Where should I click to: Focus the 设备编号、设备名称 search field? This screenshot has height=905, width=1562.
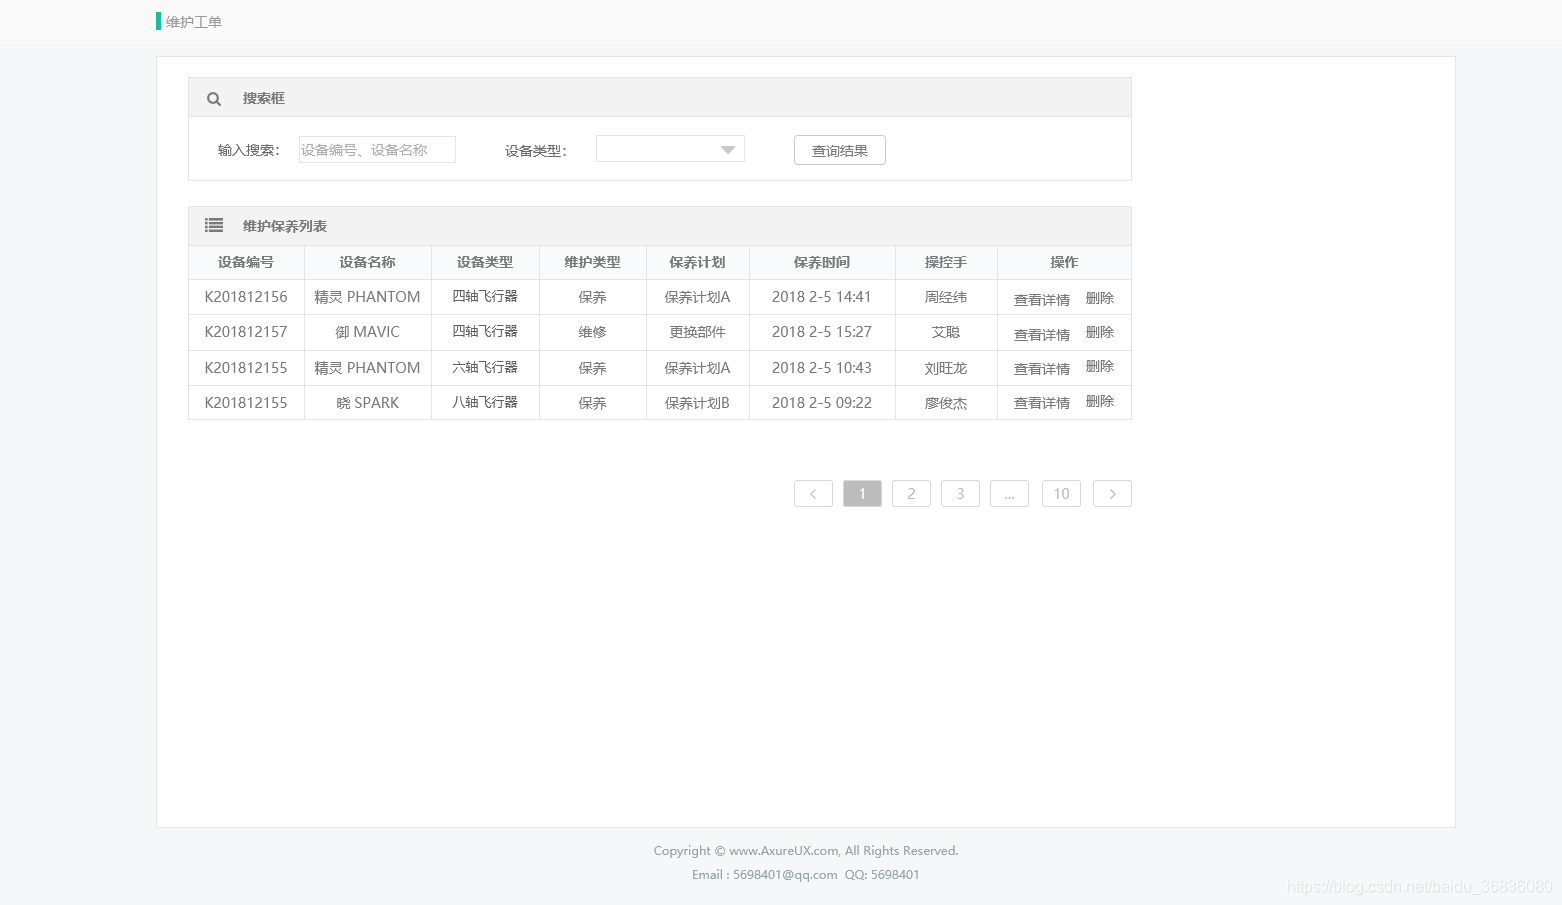(x=377, y=150)
